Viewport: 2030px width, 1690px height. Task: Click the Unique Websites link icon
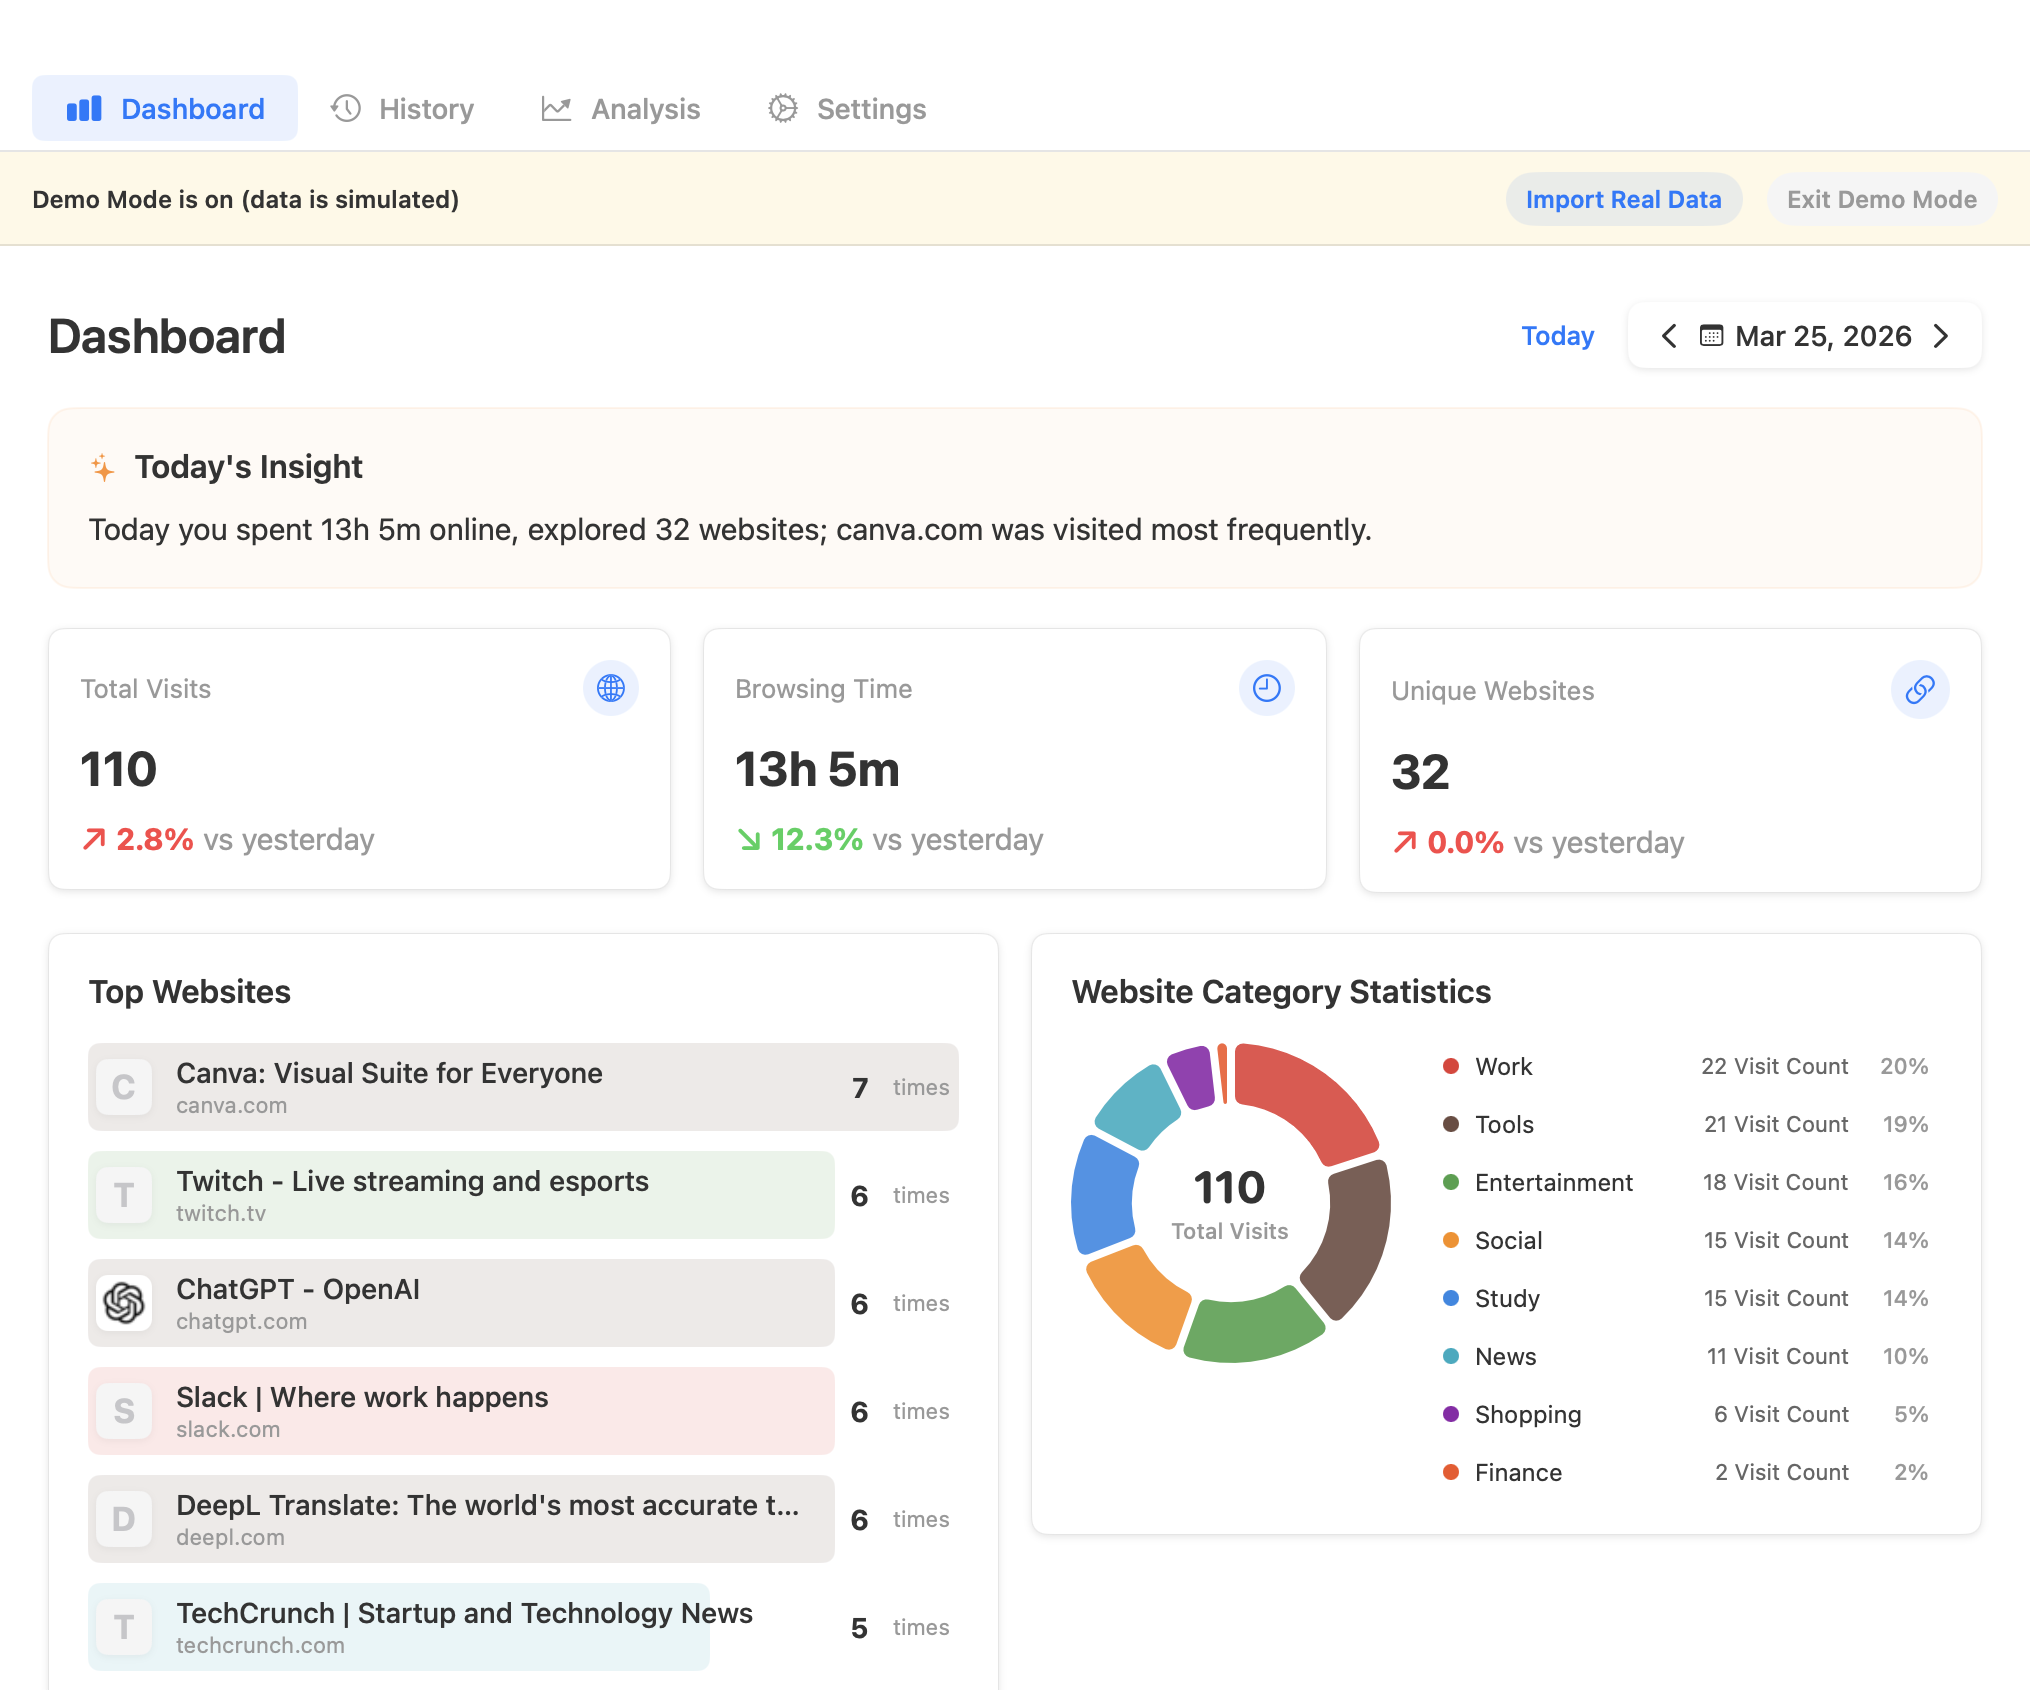(1920, 690)
